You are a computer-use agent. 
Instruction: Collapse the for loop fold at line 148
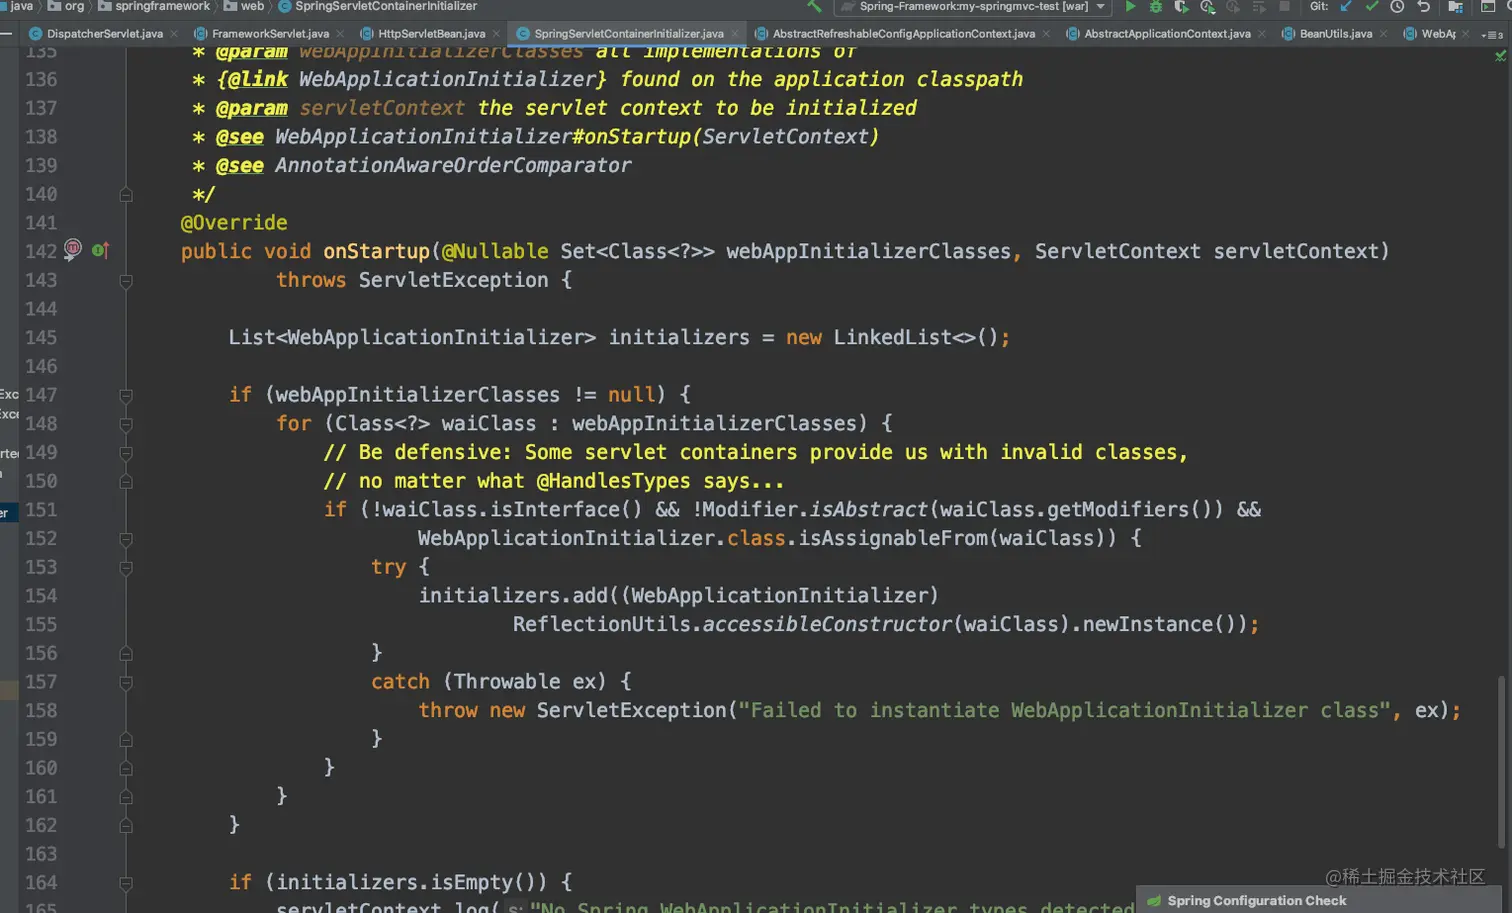pos(126,425)
